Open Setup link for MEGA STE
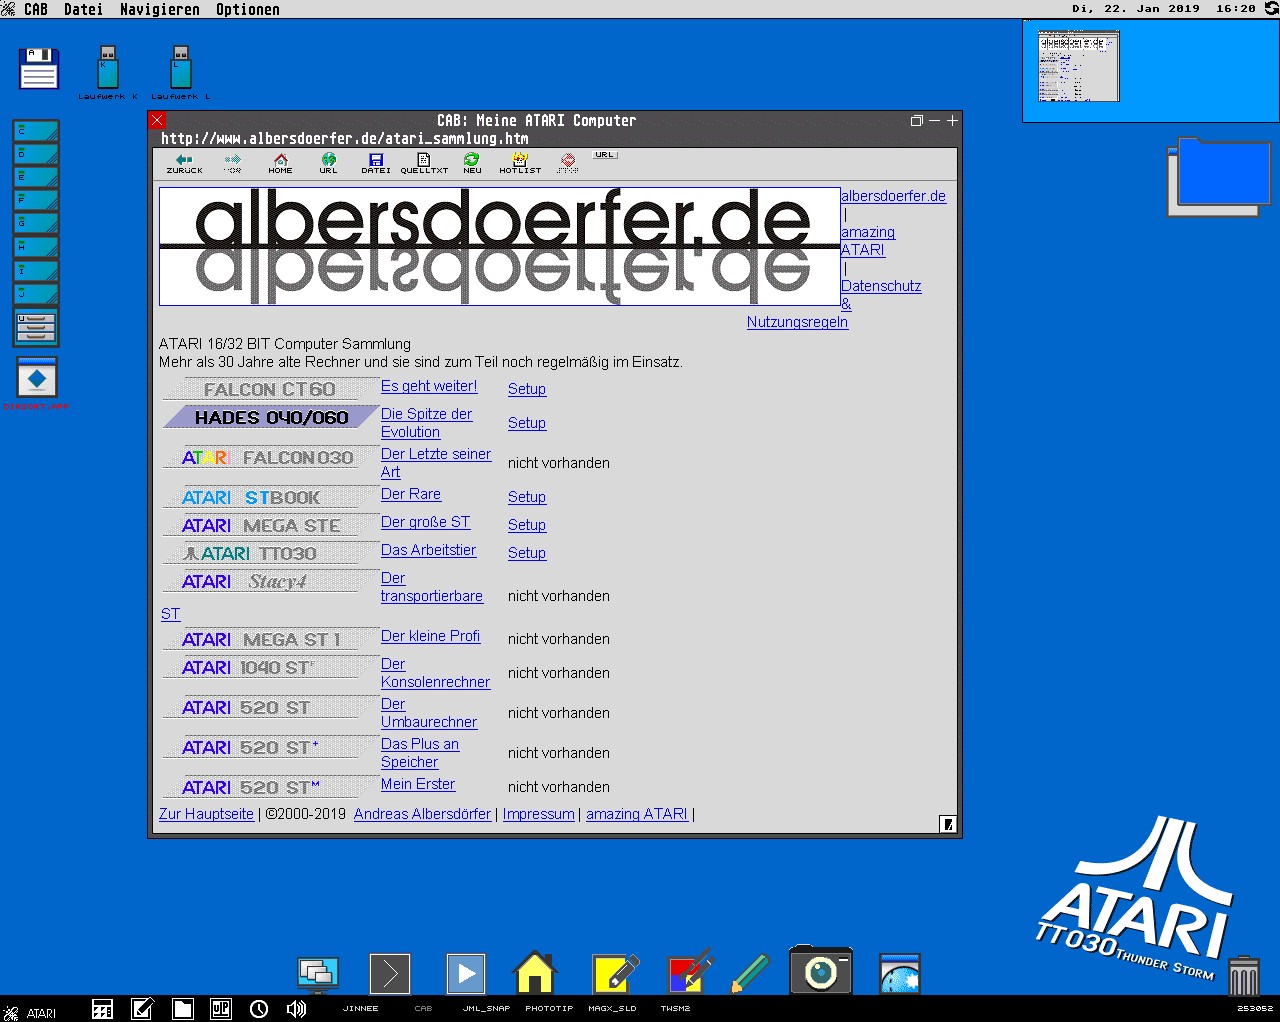This screenshot has width=1280, height=1022. pos(527,525)
